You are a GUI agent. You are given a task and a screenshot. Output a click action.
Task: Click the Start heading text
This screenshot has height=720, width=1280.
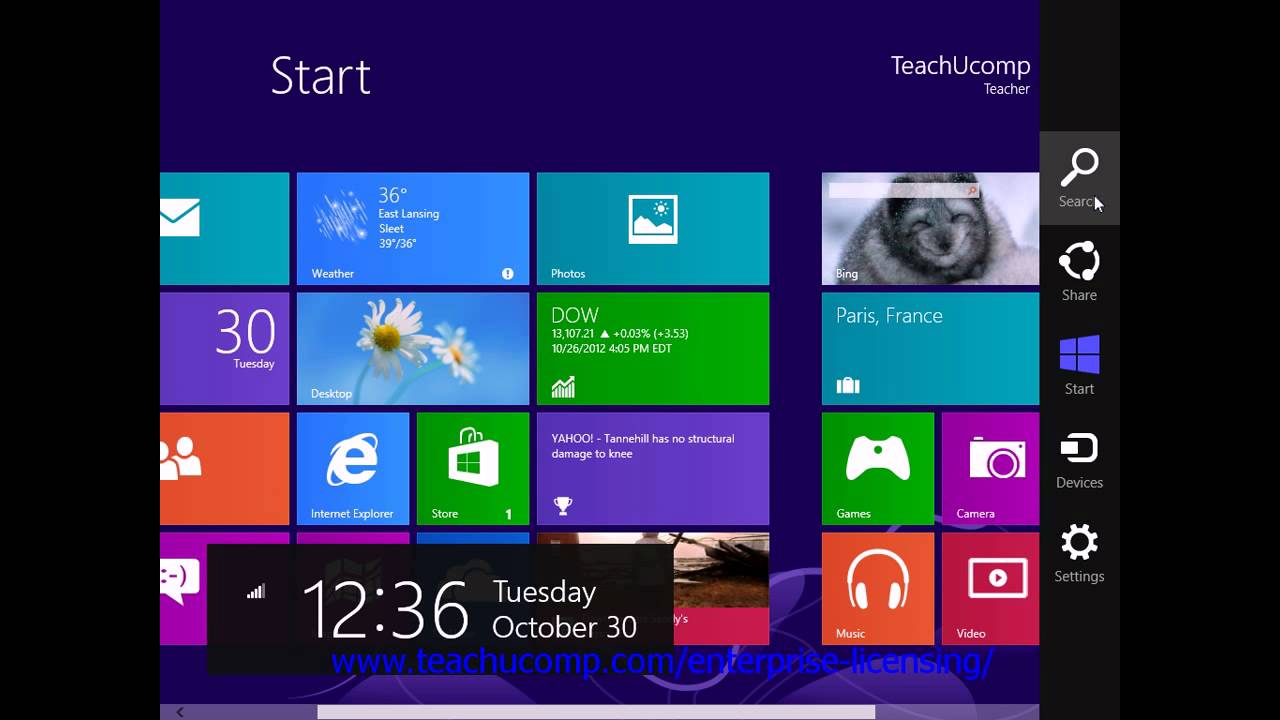(x=320, y=76)
